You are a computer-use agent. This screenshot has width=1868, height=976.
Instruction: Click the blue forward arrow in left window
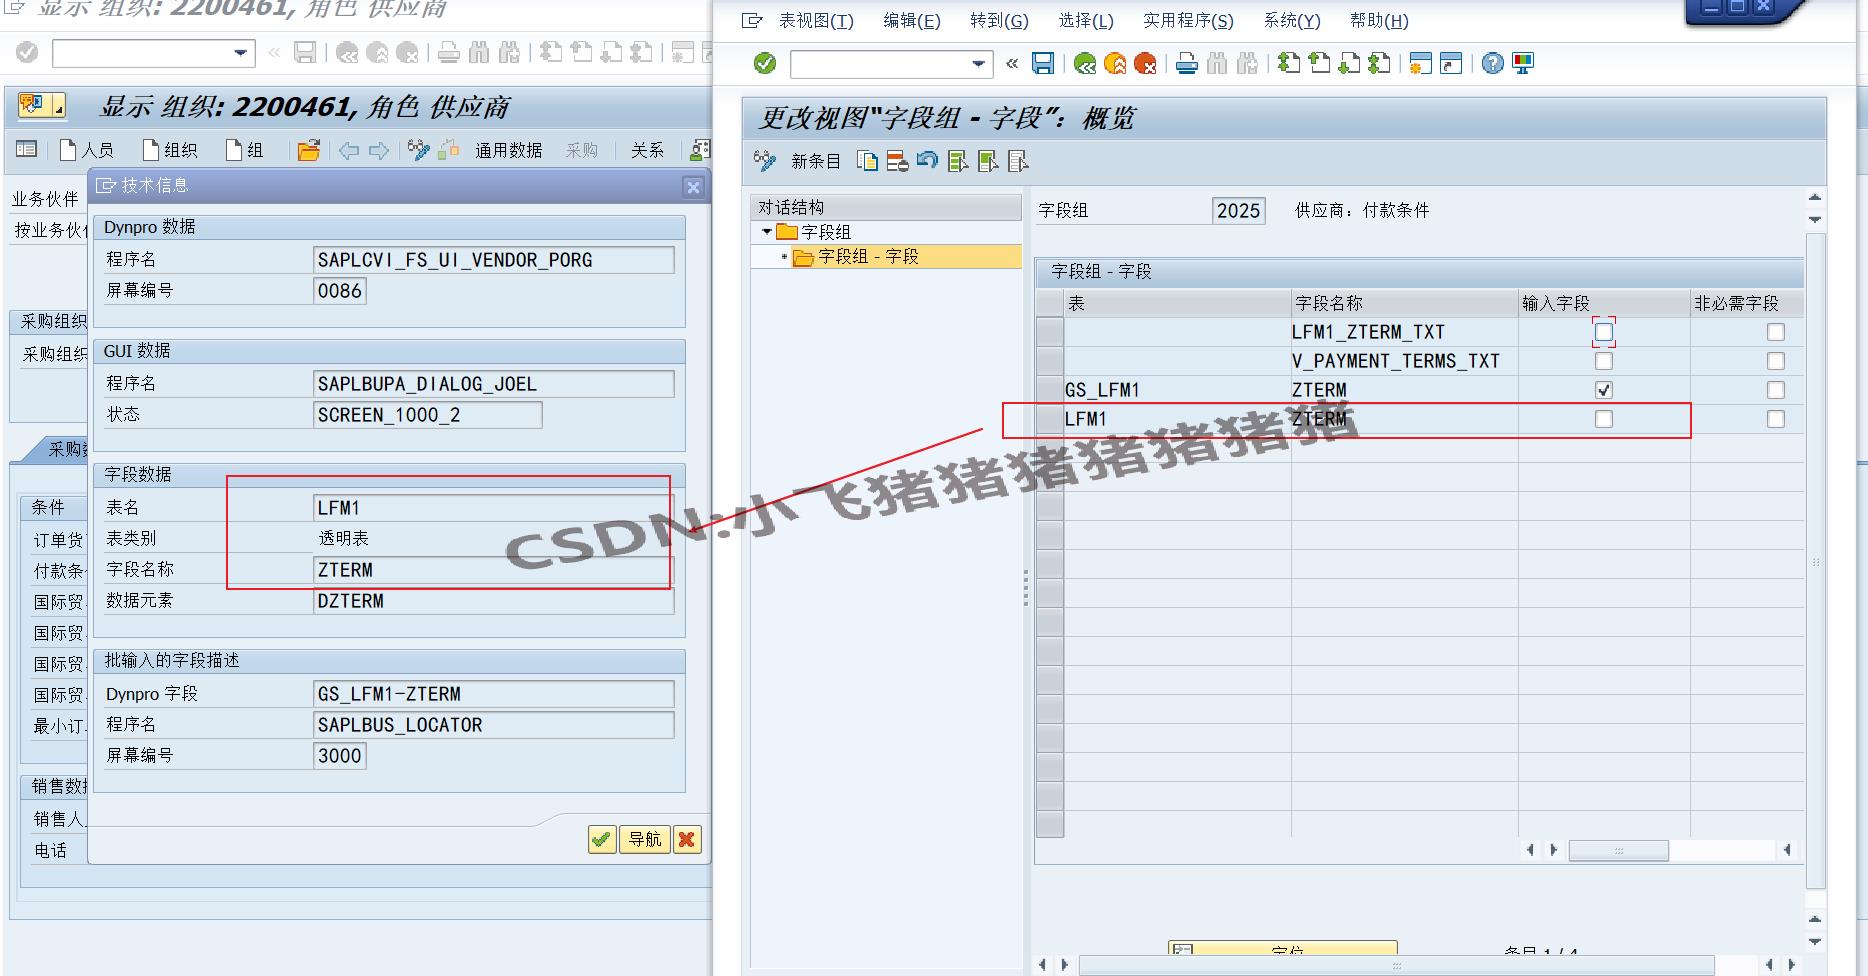378,150
